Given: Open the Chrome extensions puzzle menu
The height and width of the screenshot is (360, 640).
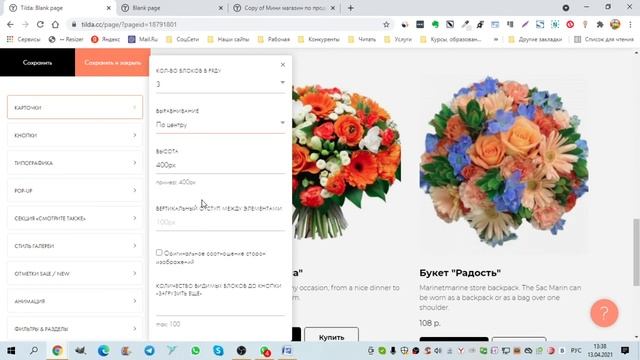Looking at the screenshot, I should click(600, 24).
